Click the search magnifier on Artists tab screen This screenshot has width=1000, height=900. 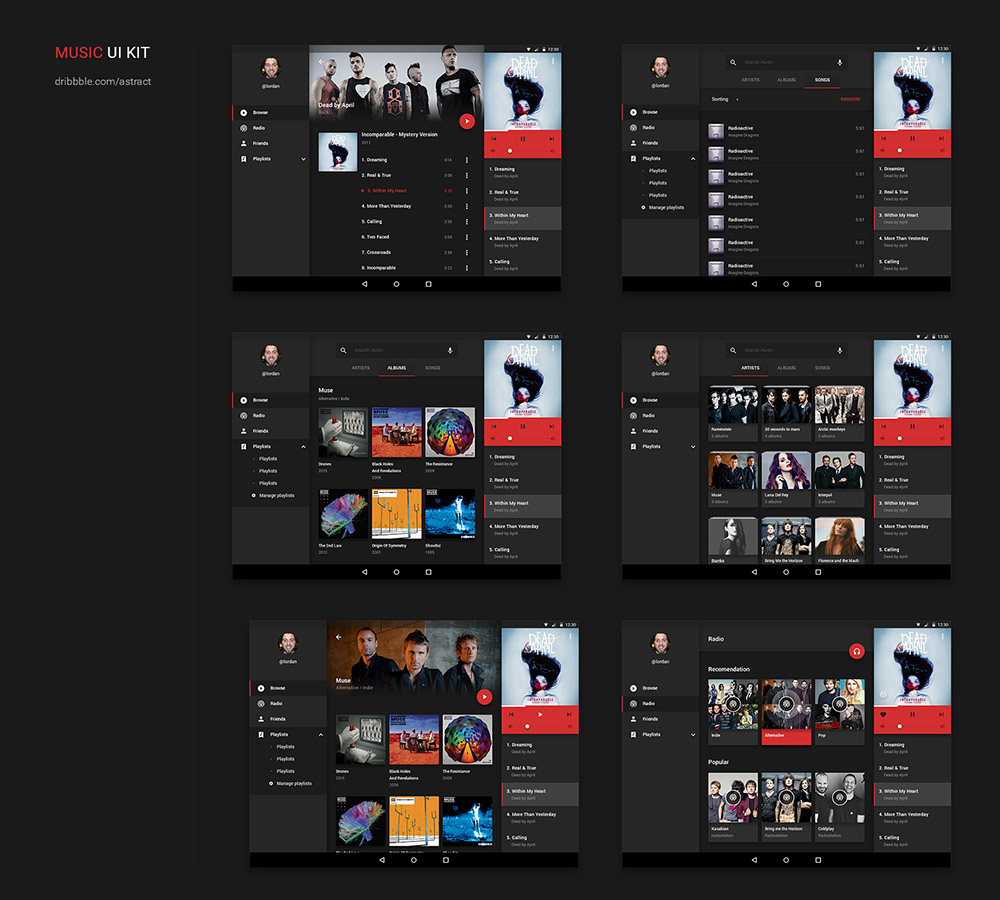pos(733,350)
